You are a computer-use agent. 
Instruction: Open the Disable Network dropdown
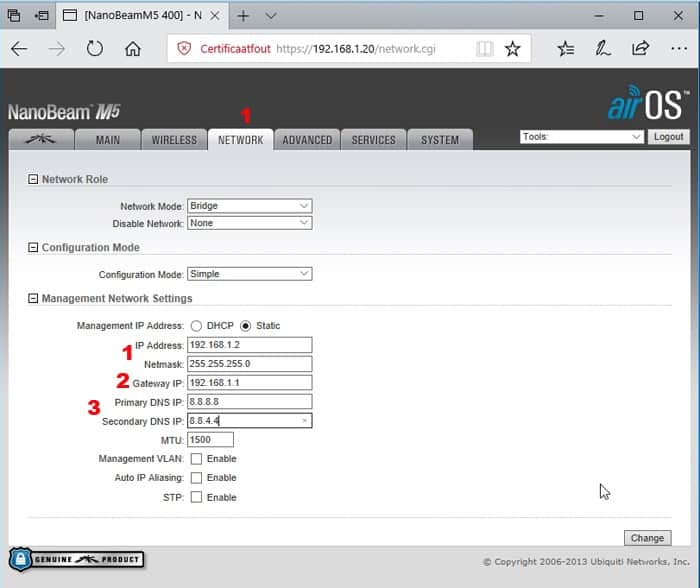250,223
